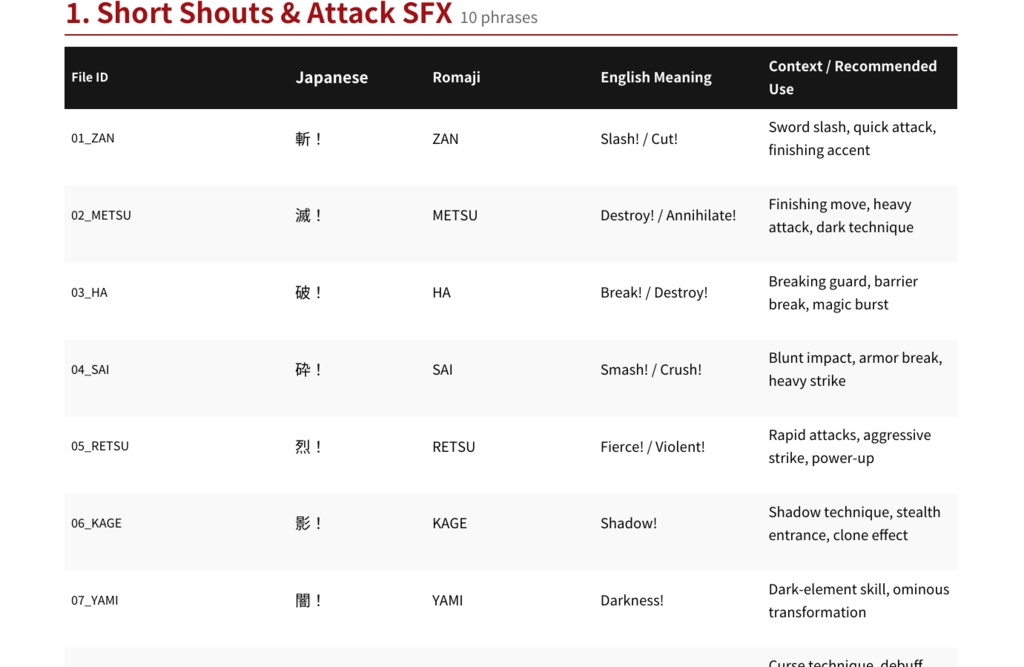Select the 06_KAGE file ID
This screenshot has width=1024, height=667.
[x=96, y=523]
